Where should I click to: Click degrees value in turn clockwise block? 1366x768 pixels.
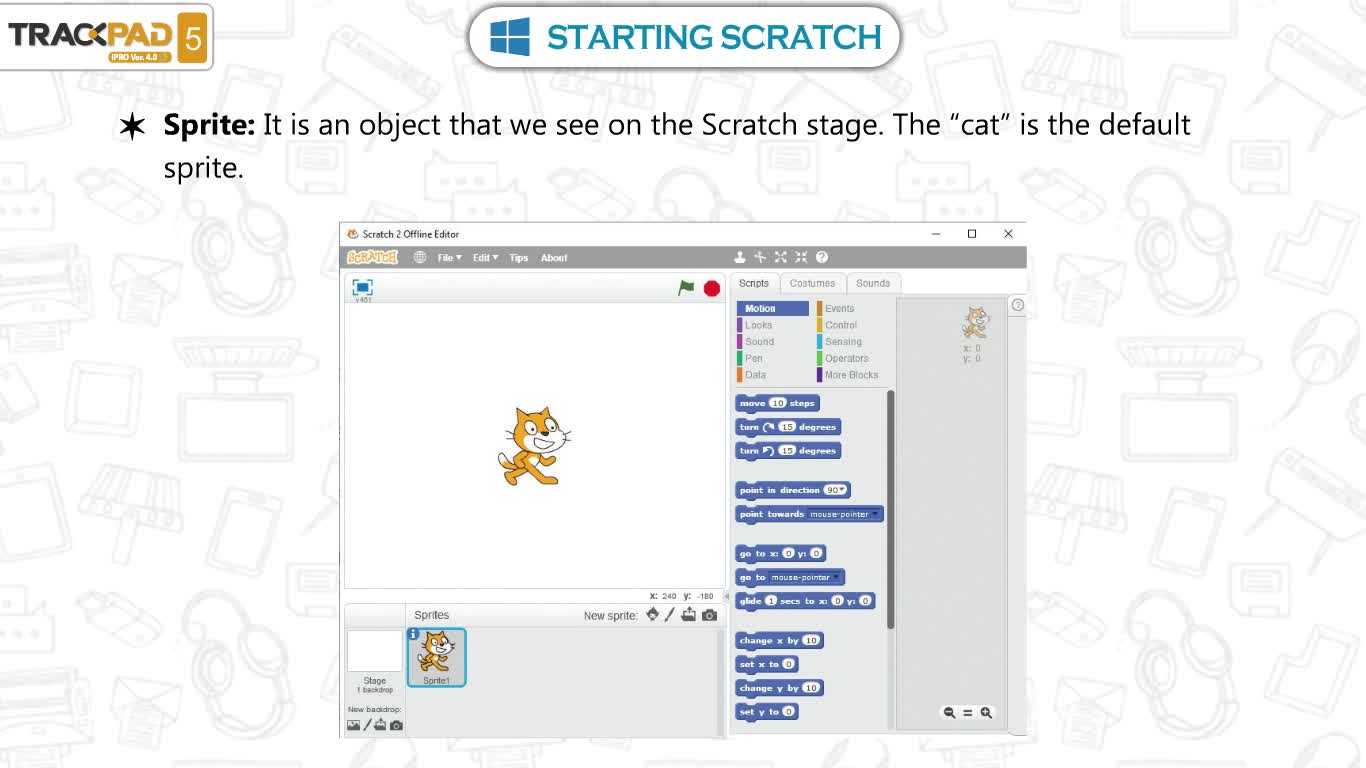coord(787,427)
